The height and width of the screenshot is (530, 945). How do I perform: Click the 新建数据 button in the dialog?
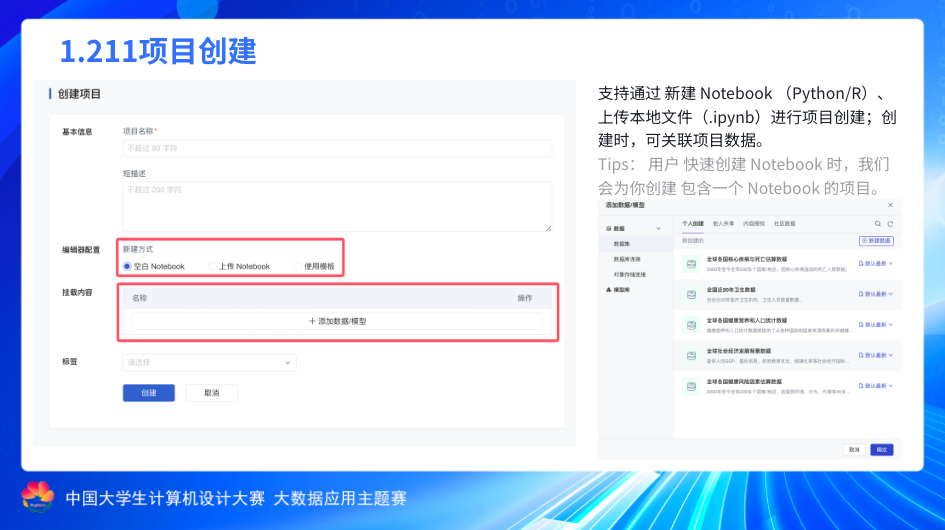click(x=876, y=241)
